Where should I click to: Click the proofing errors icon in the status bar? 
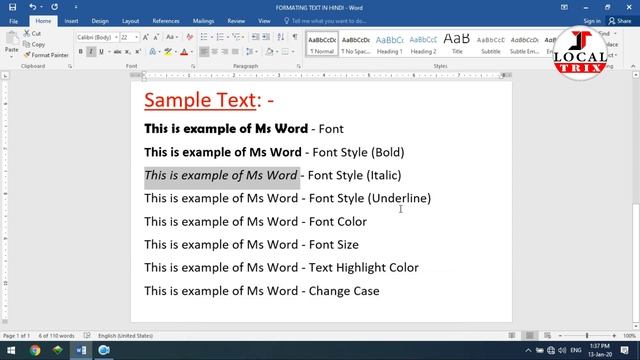[x=87, y=336]
